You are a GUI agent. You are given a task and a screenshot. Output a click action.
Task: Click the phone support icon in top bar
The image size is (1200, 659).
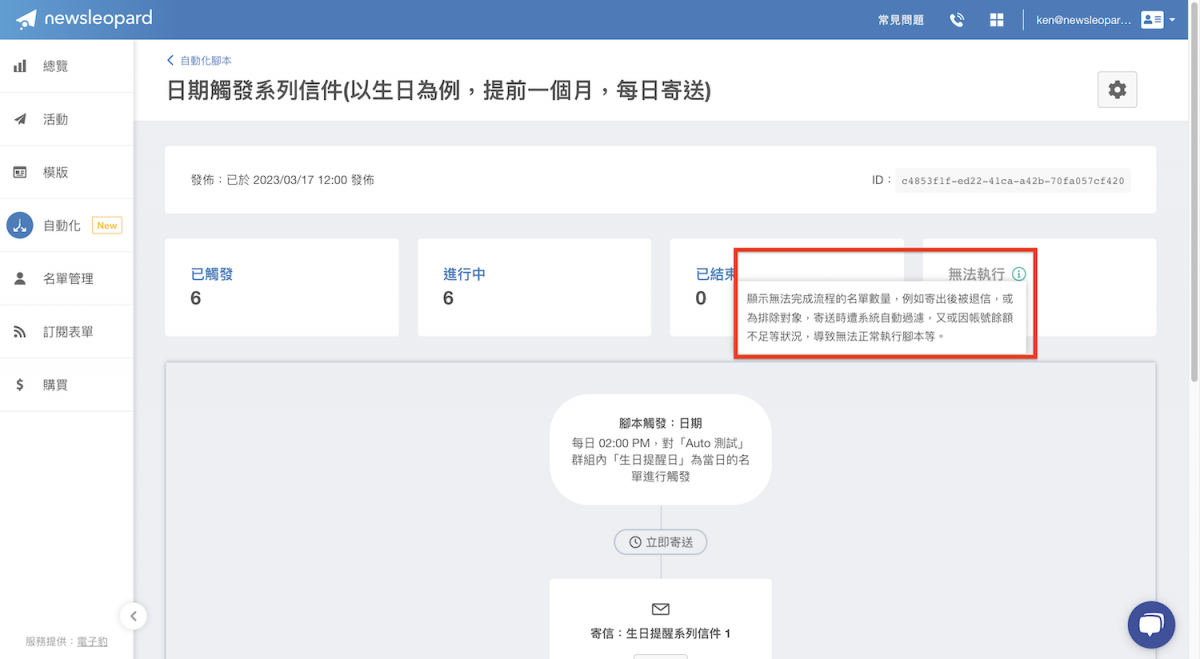[x=956, y=19]
